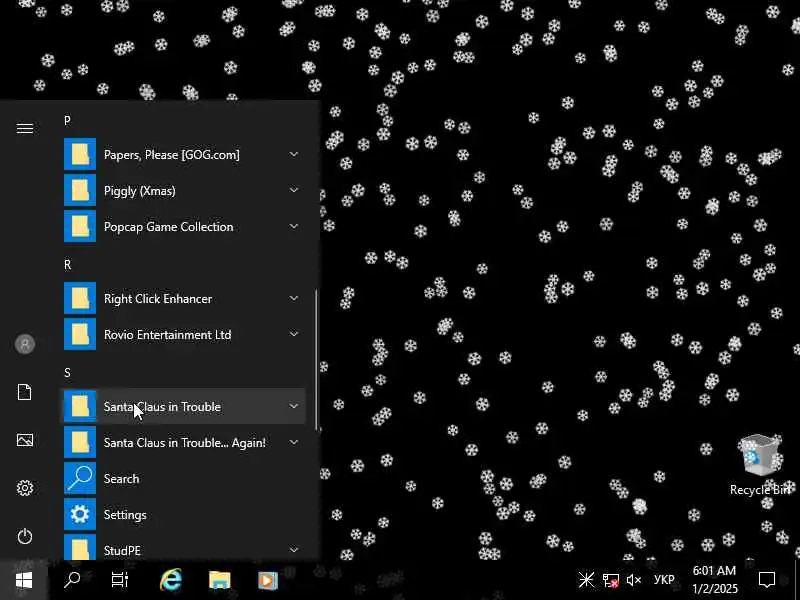Click the Windows Start button

pyautogui.click(x=24, y=580)
